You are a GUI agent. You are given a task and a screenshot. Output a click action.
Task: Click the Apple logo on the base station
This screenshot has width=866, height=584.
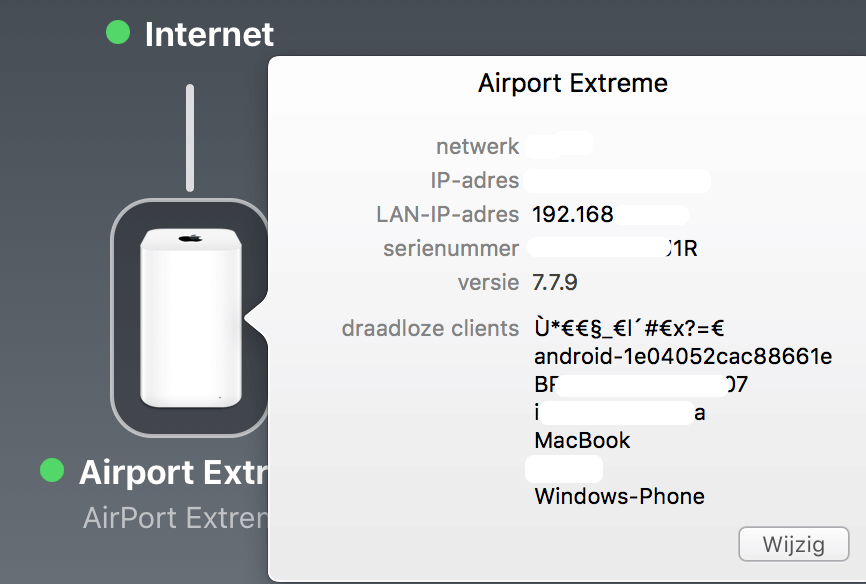tap(188, 238)
